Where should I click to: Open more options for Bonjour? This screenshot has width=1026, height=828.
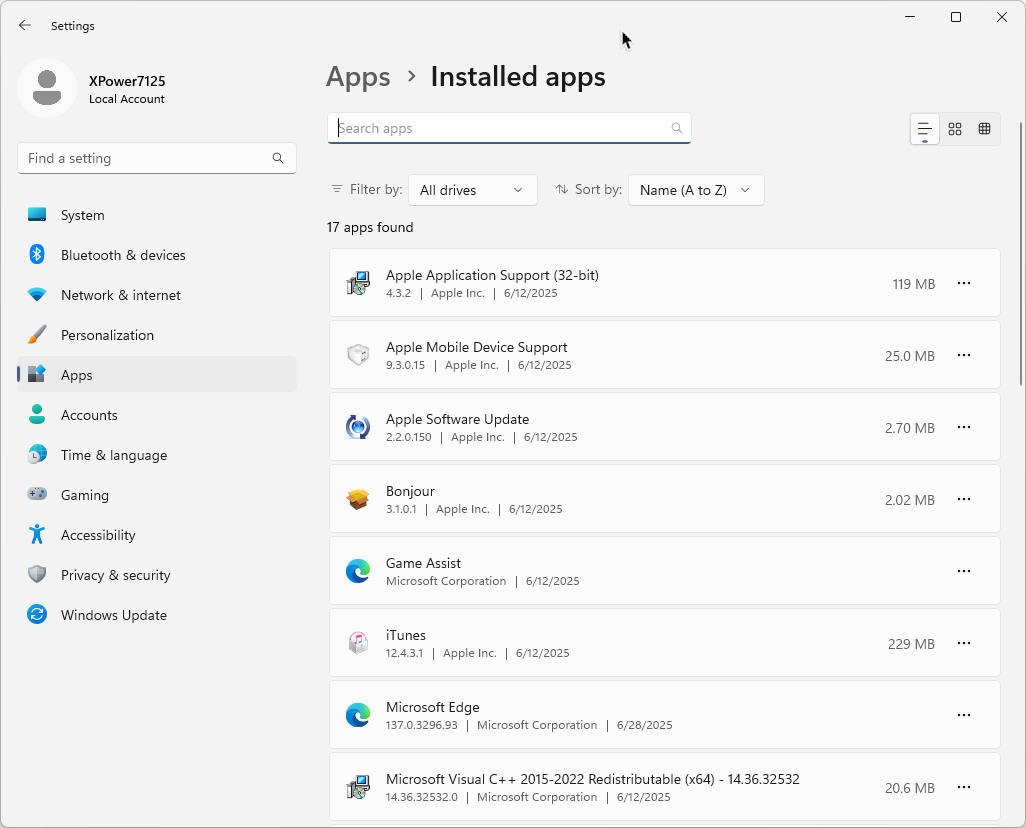coord(964,500)
